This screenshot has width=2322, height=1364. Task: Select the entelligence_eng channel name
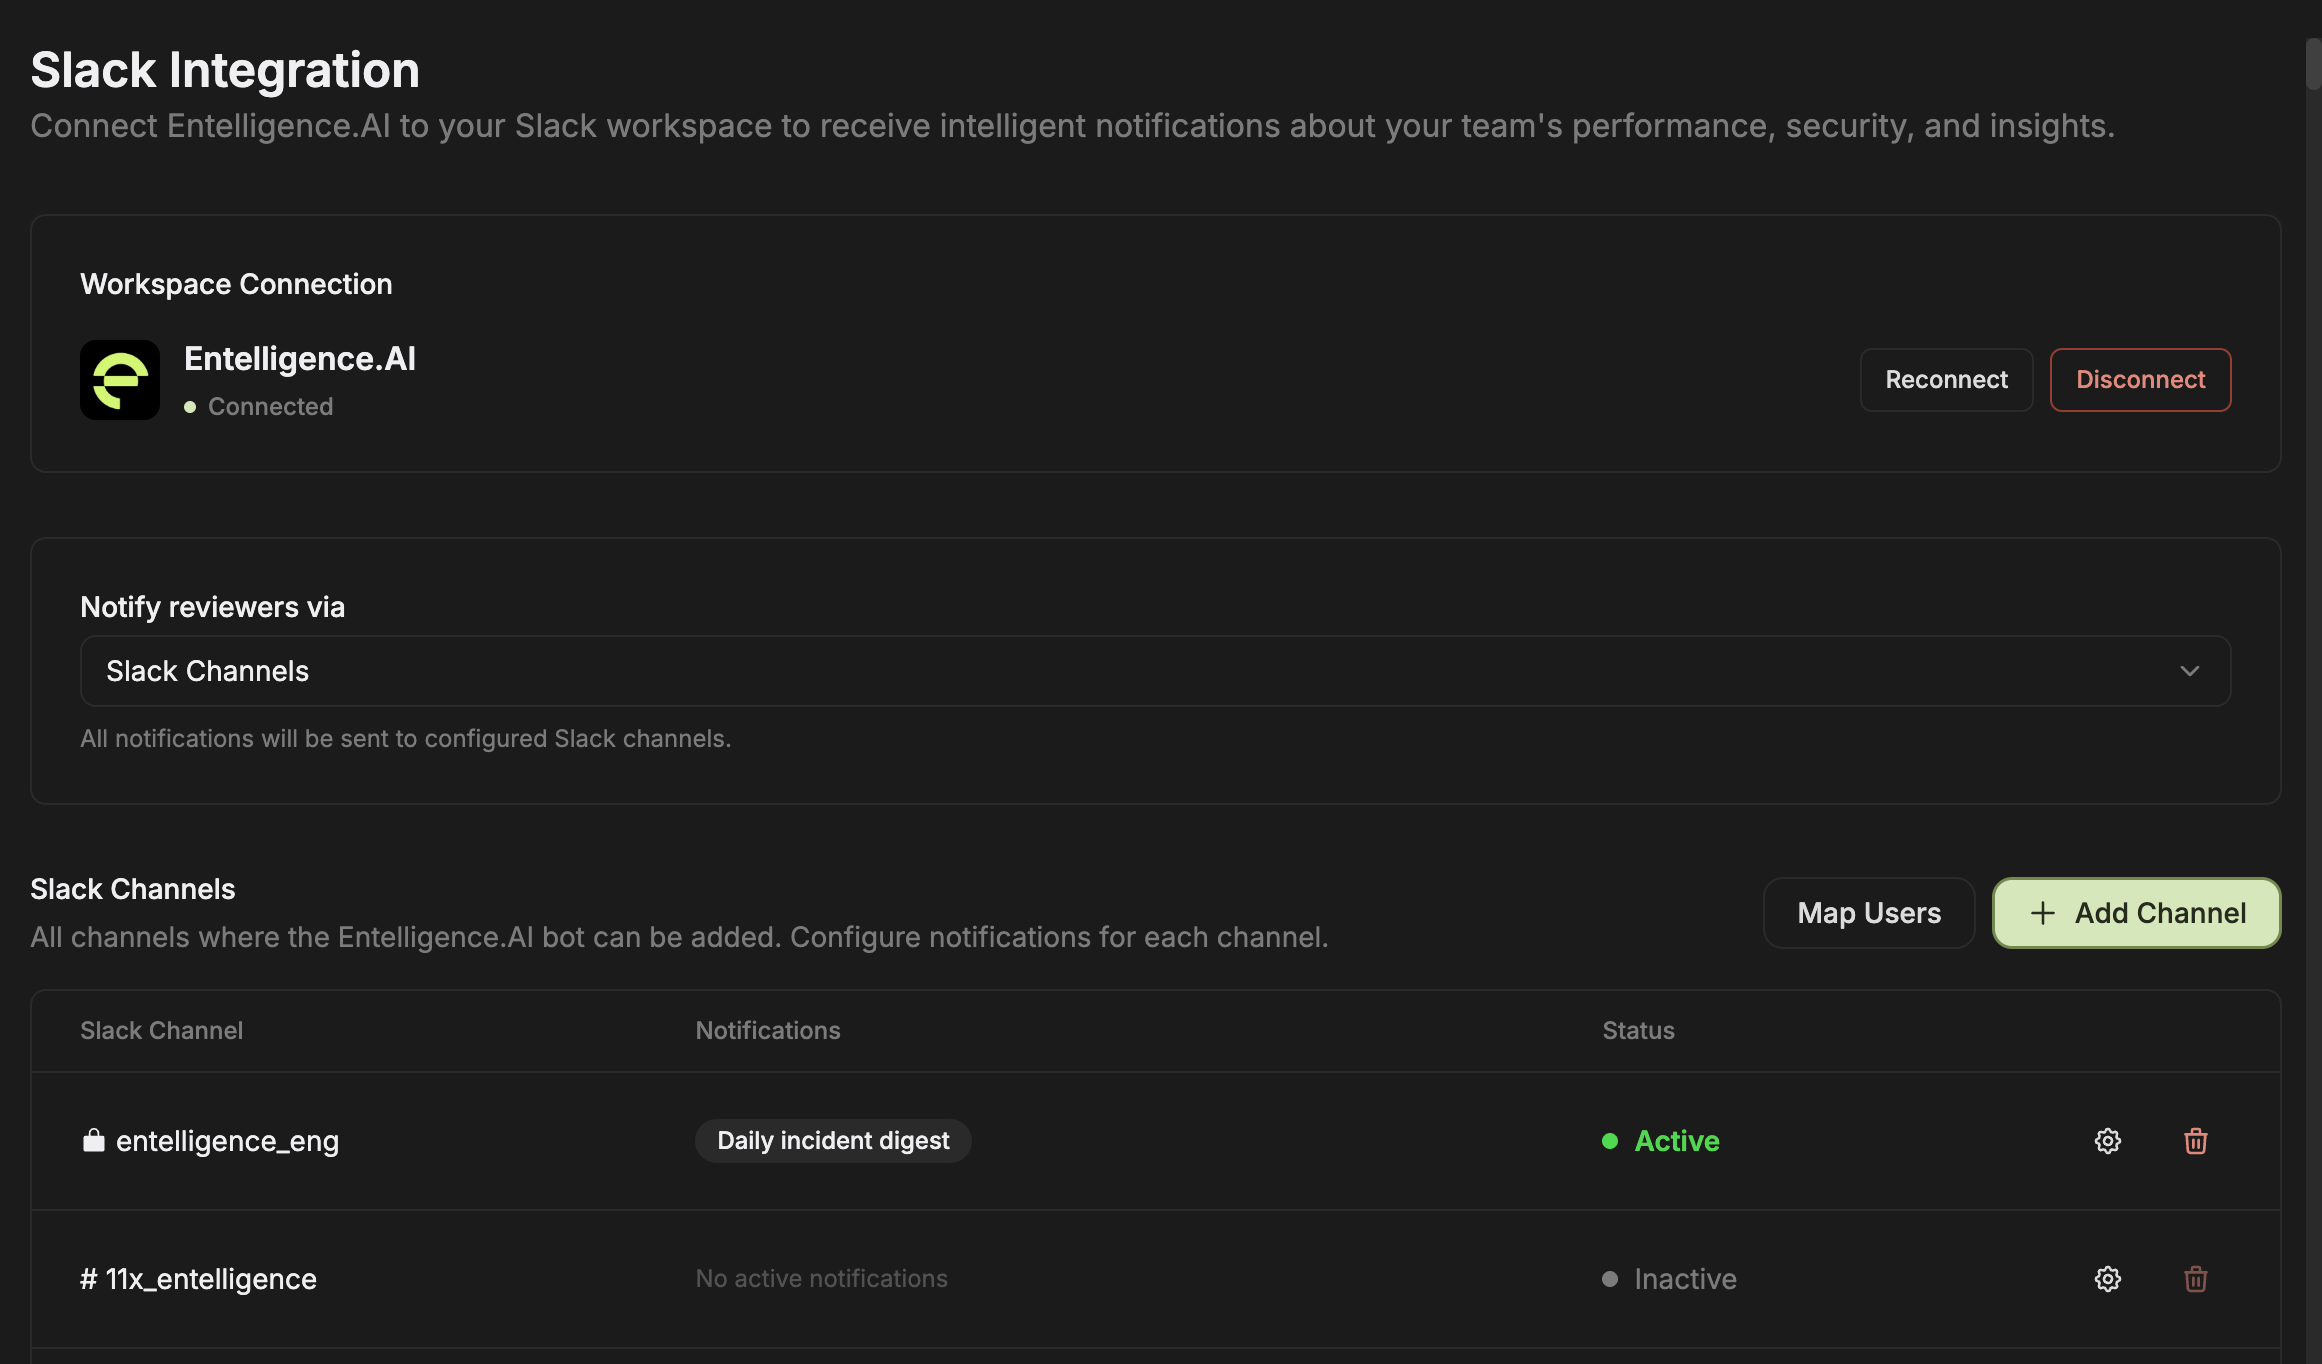point(227,1141)
